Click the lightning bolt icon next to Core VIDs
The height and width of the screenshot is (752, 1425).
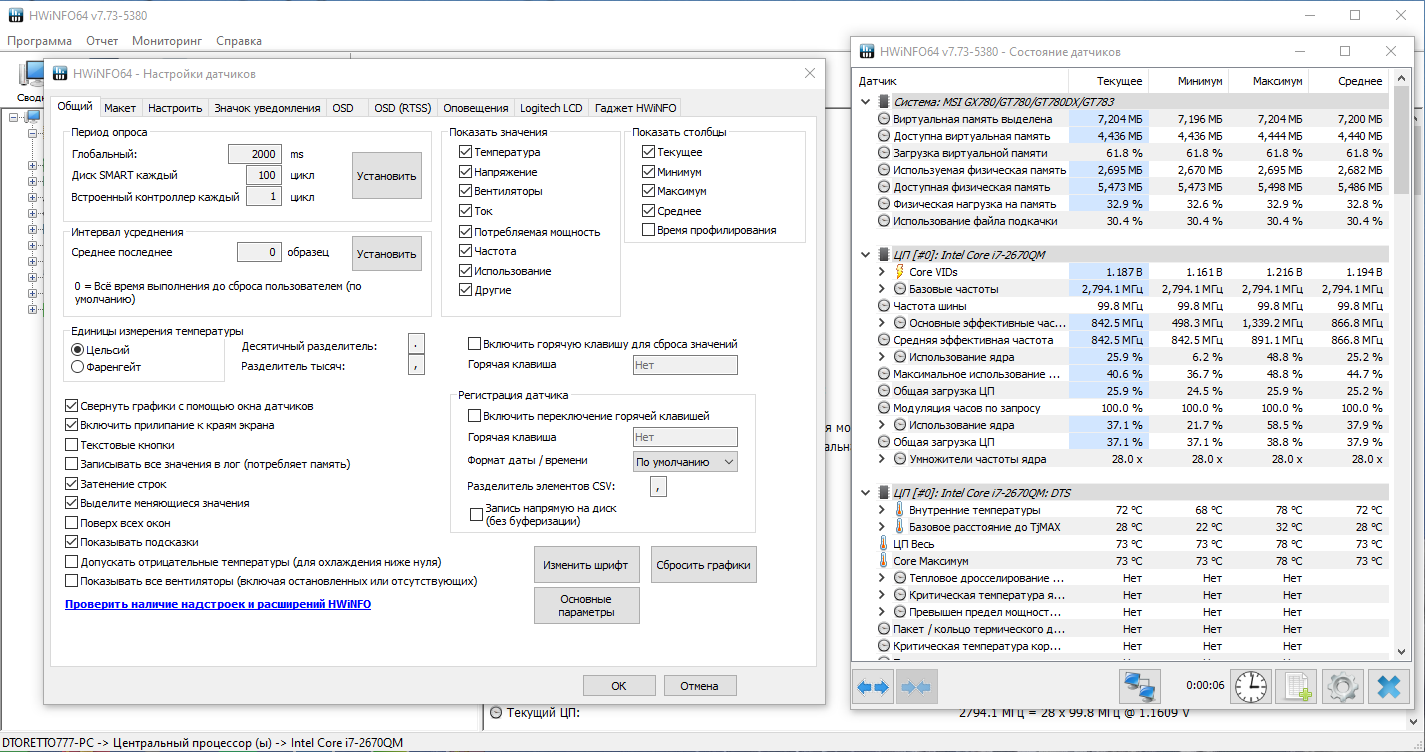coord(899,271)
